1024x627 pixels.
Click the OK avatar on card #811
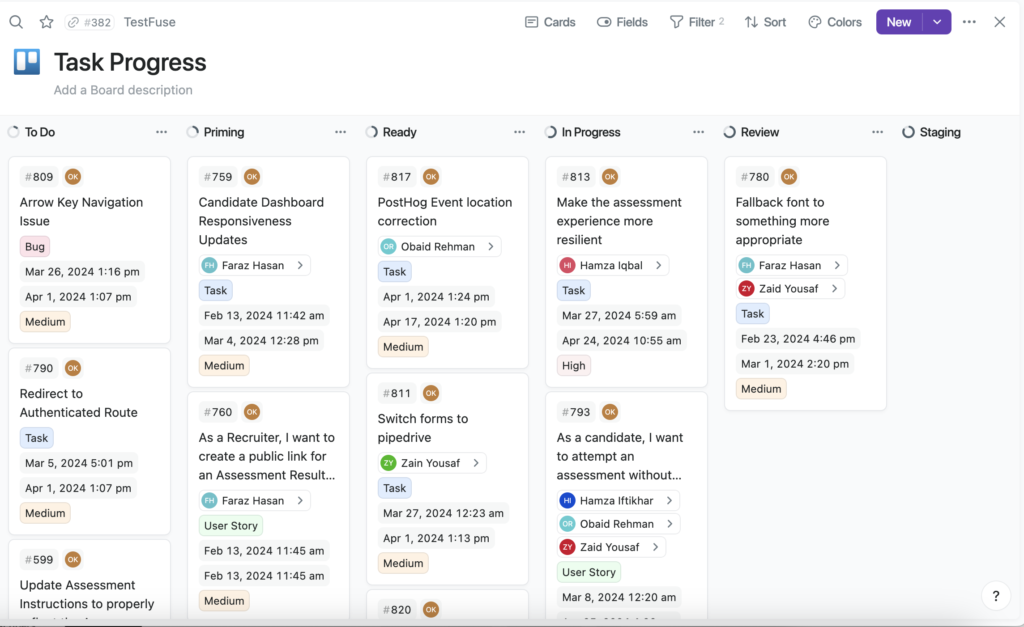click(x=430, y=393)
